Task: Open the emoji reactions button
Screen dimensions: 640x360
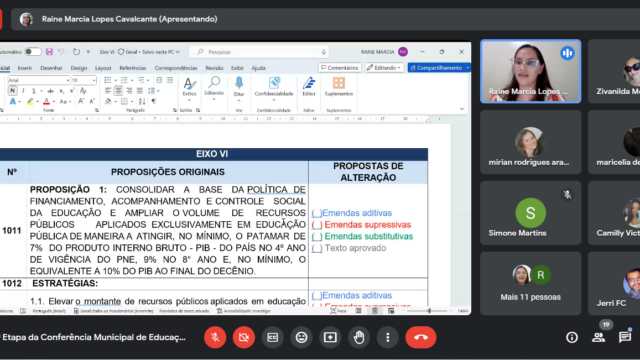Action: coord(301,337)
